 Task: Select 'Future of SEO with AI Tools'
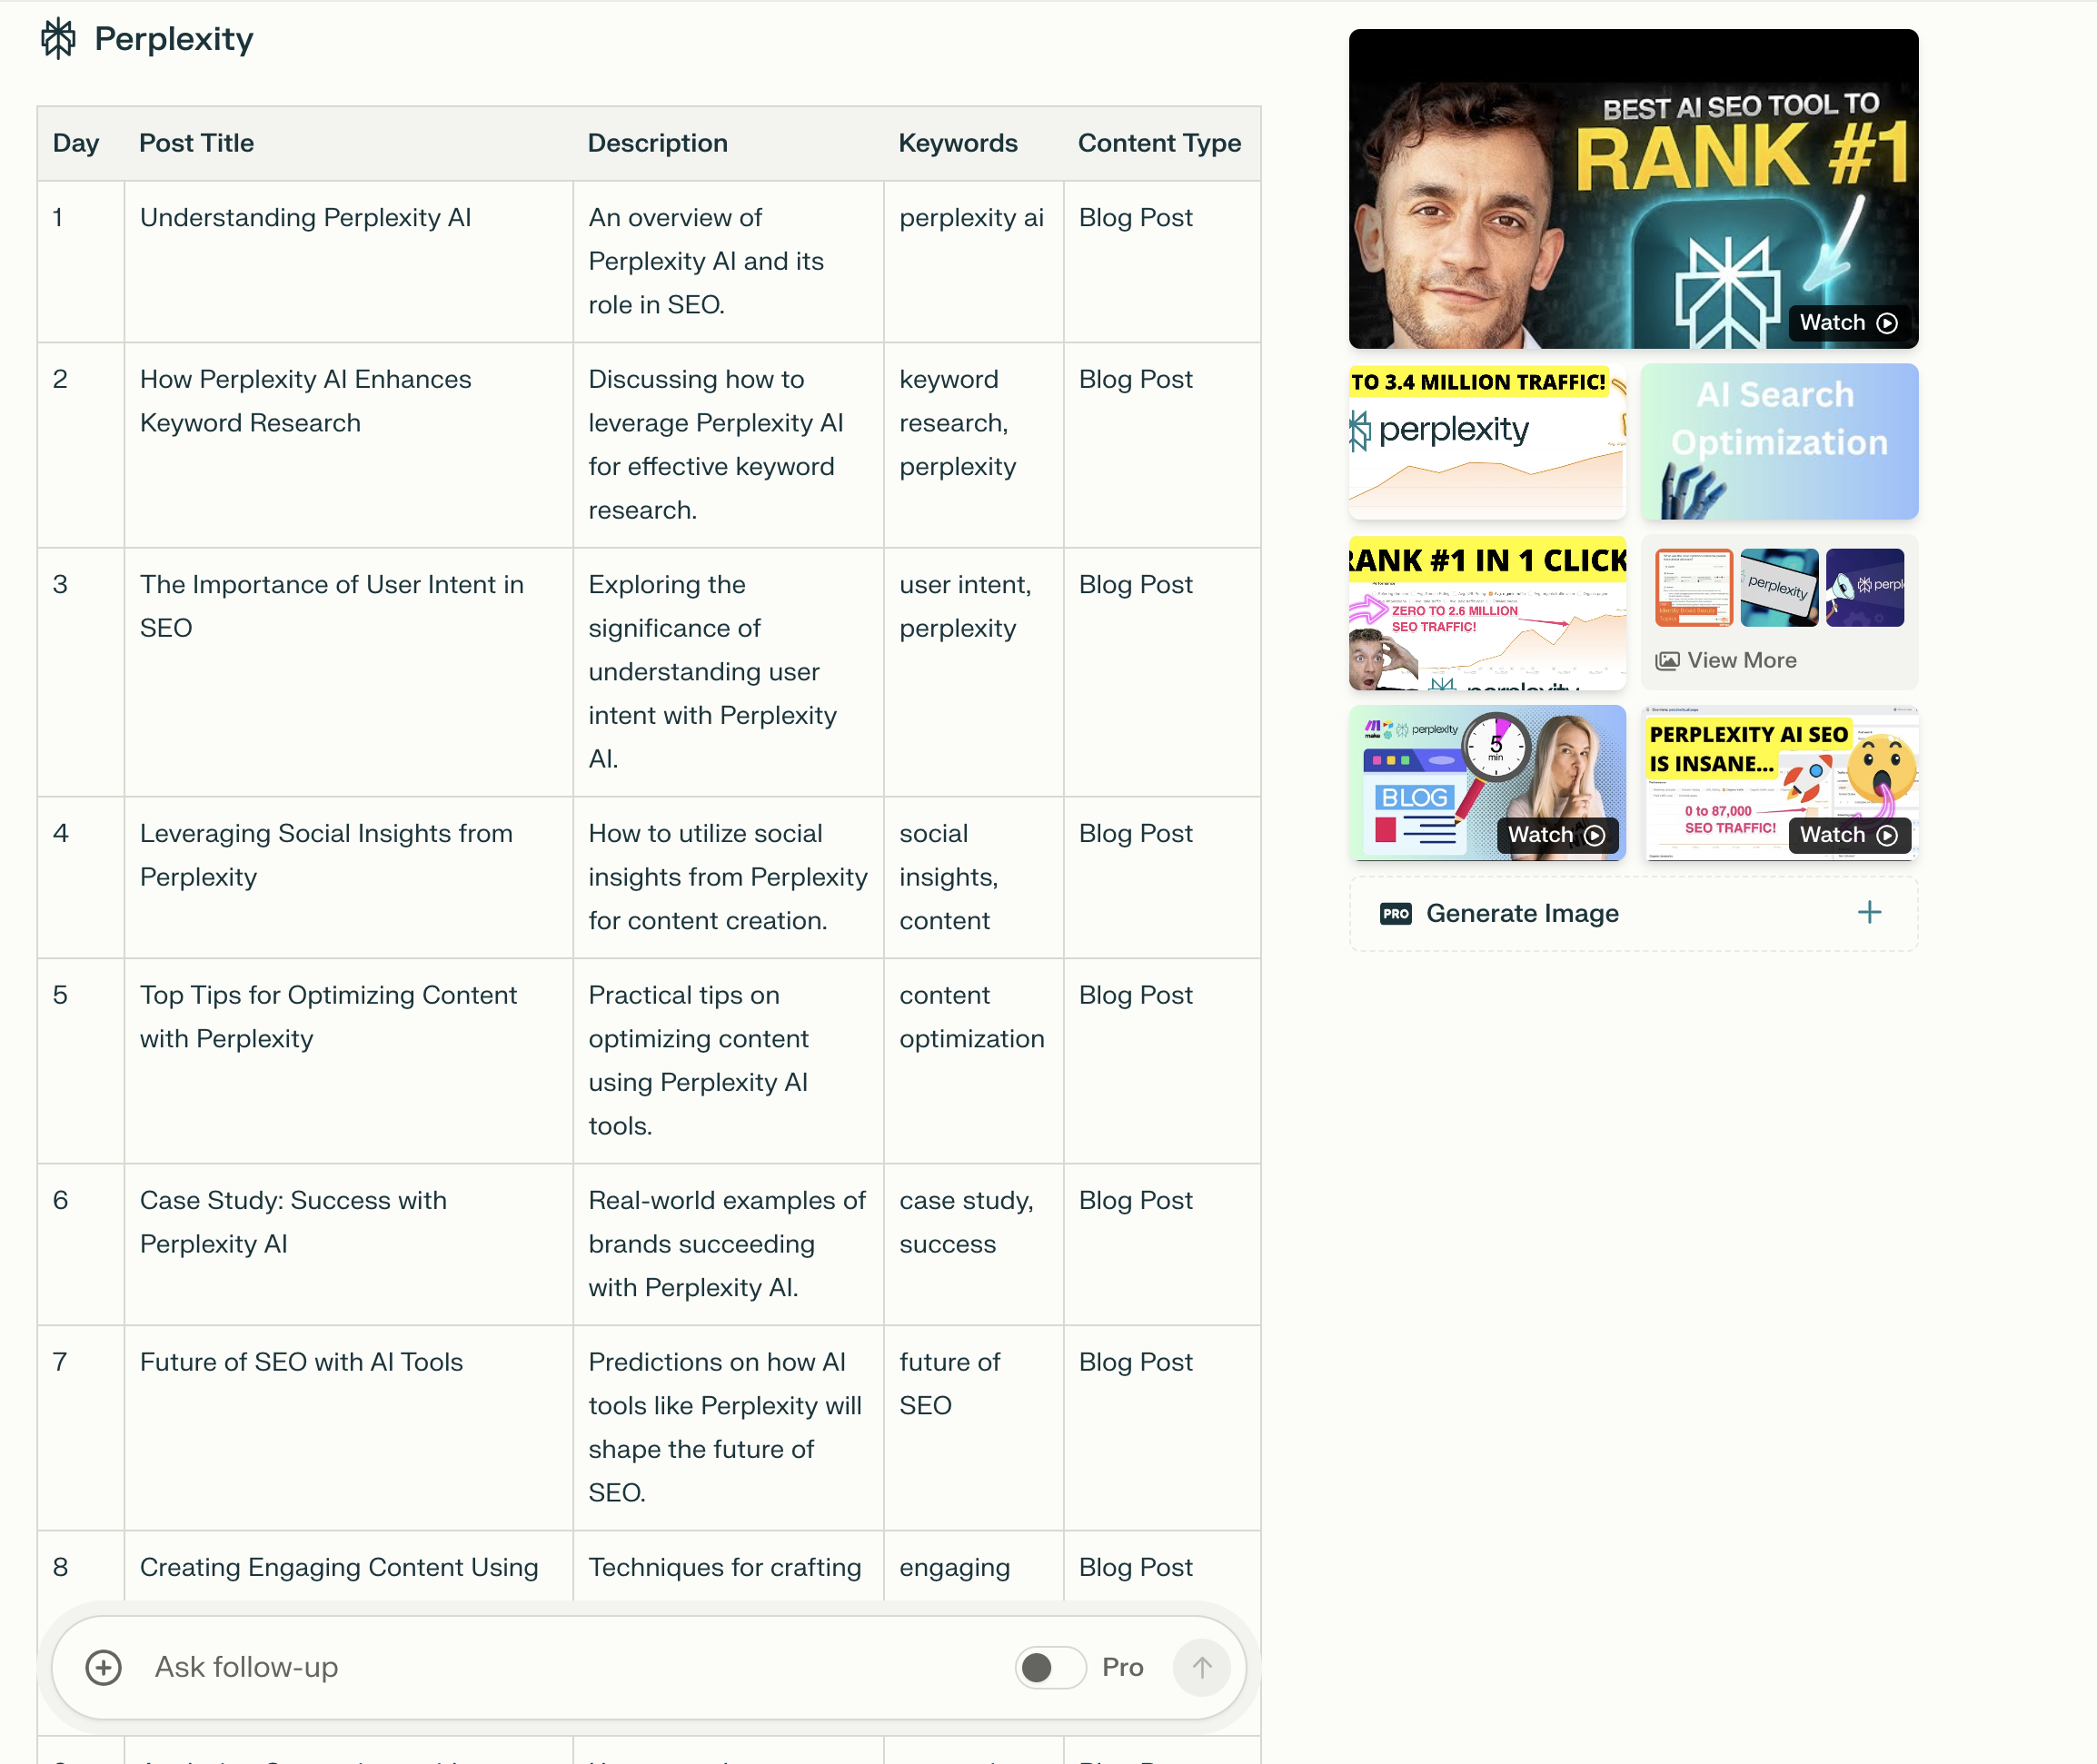pyautogui.click(x=302, y=1362)
